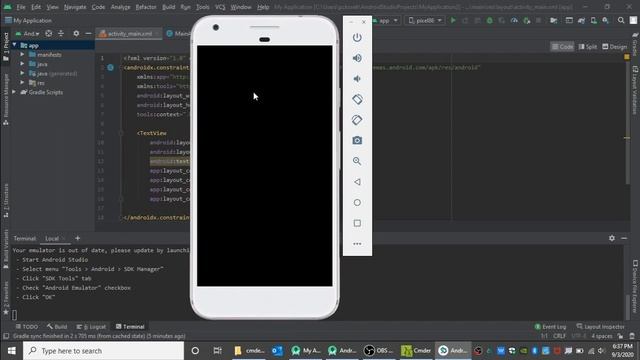Screen dimensions: 640x360
Task: Switch to OBS in the taskbar
Action: pyautogui.click(x=378, y=351)
